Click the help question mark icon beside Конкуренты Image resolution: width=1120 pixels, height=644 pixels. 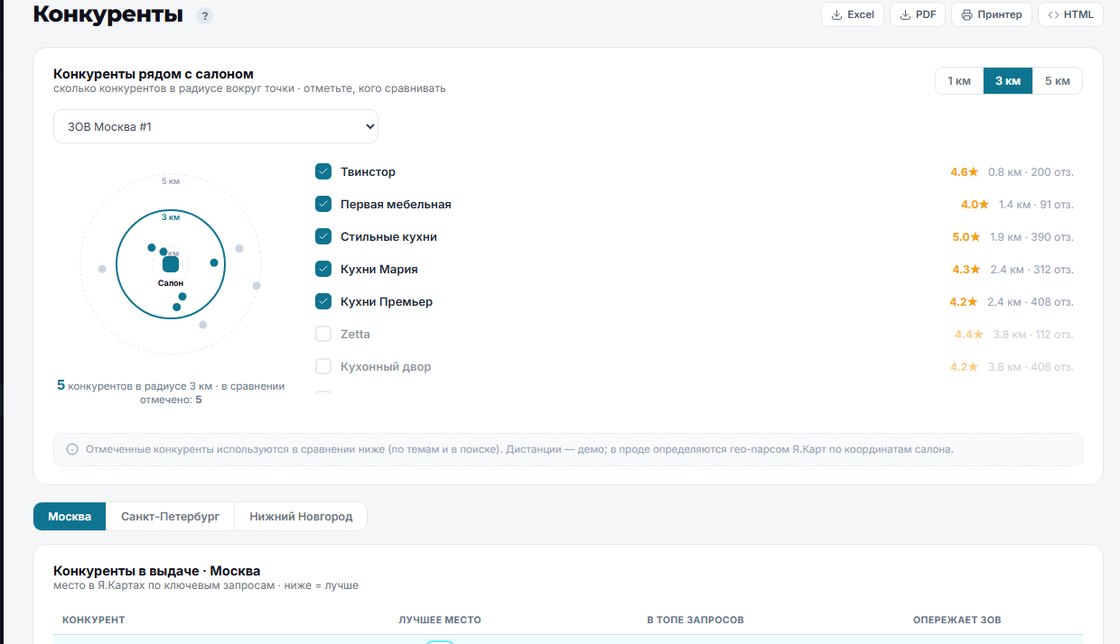[204, 16]
